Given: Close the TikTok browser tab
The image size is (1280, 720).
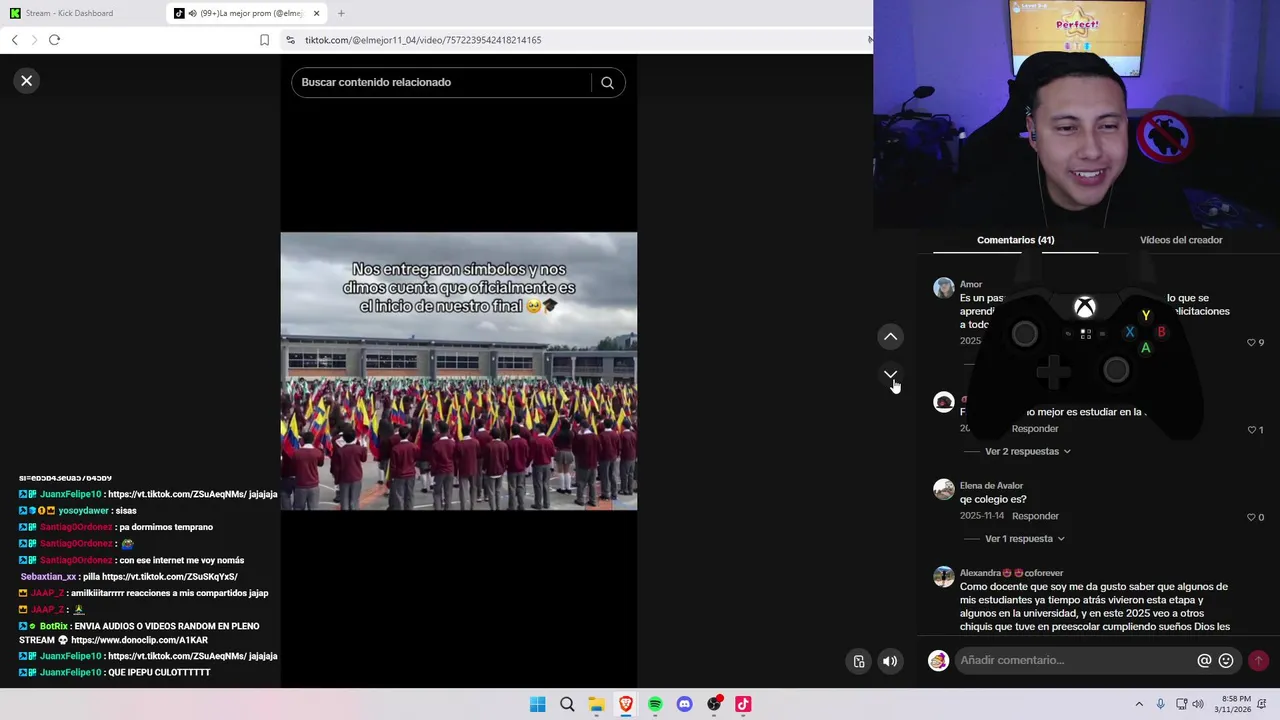Looking at the screenshot, I should [x=317, y=13].
